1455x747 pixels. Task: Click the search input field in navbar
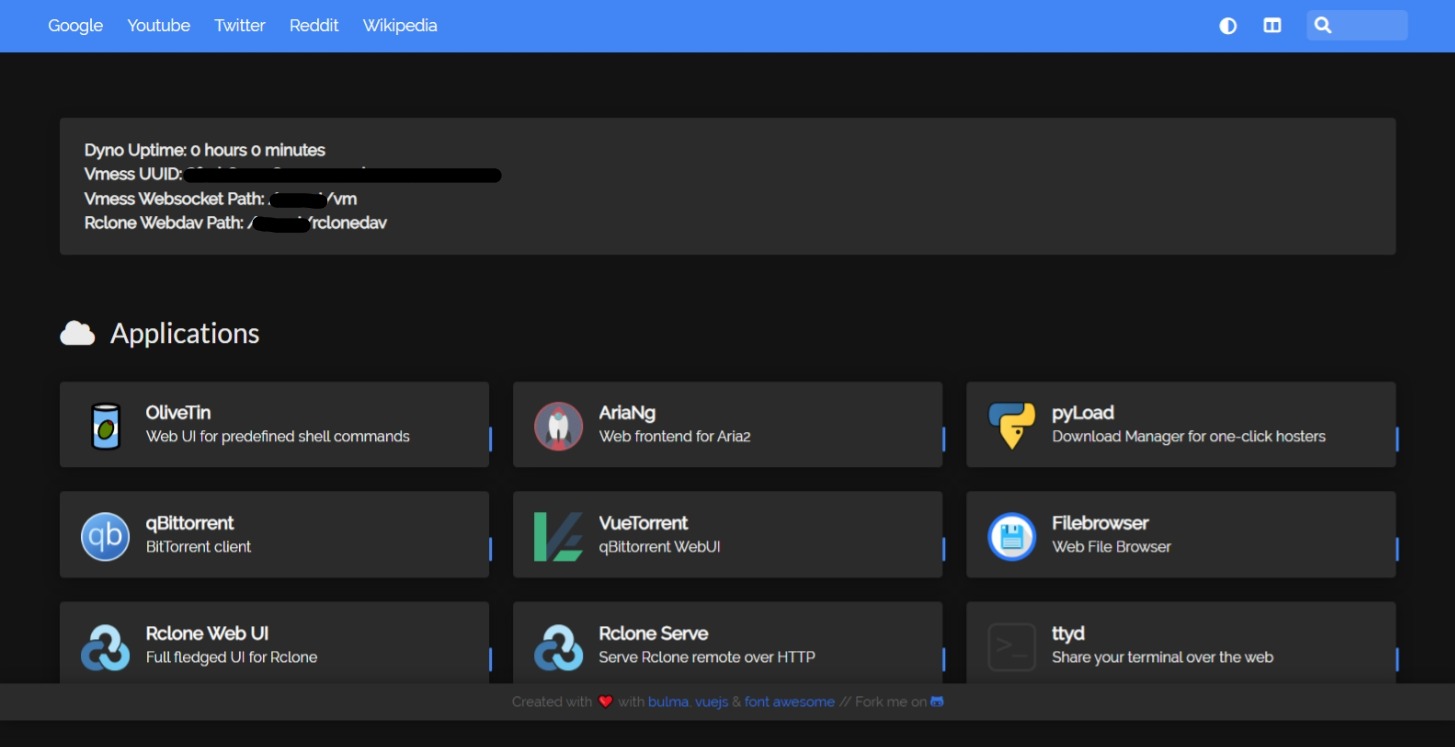[1357, 26]
